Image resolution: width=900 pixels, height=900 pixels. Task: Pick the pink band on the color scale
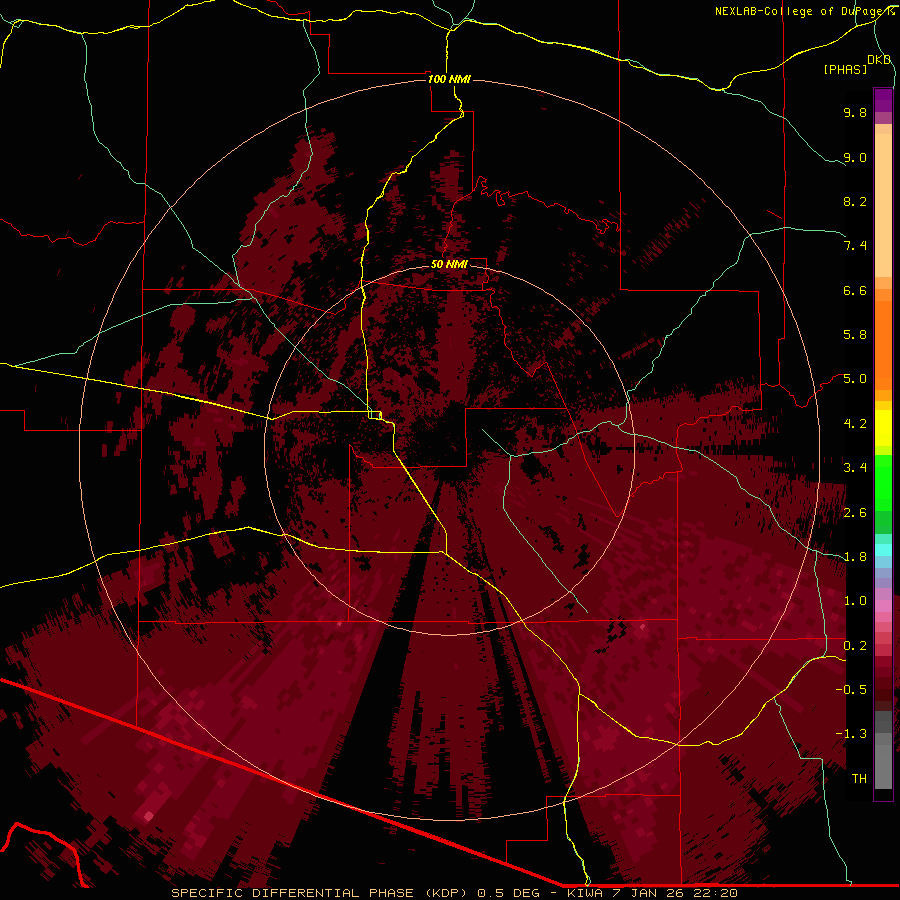pos(883,606)
